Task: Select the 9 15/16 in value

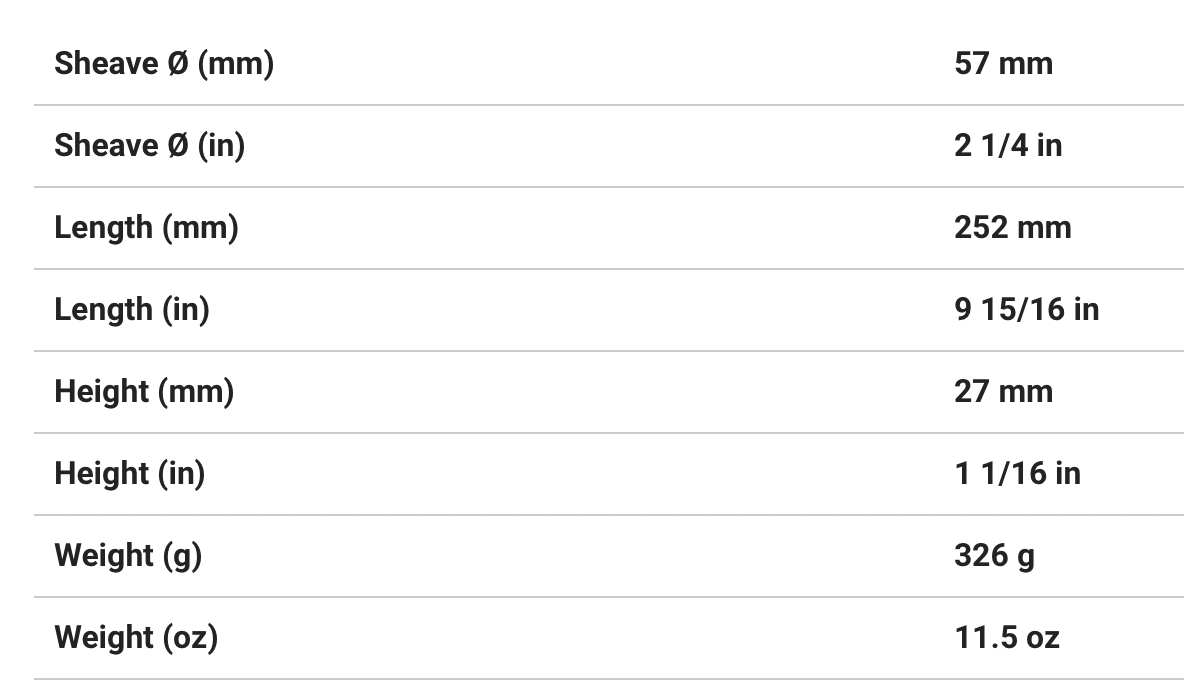Action: (1026, 309)
